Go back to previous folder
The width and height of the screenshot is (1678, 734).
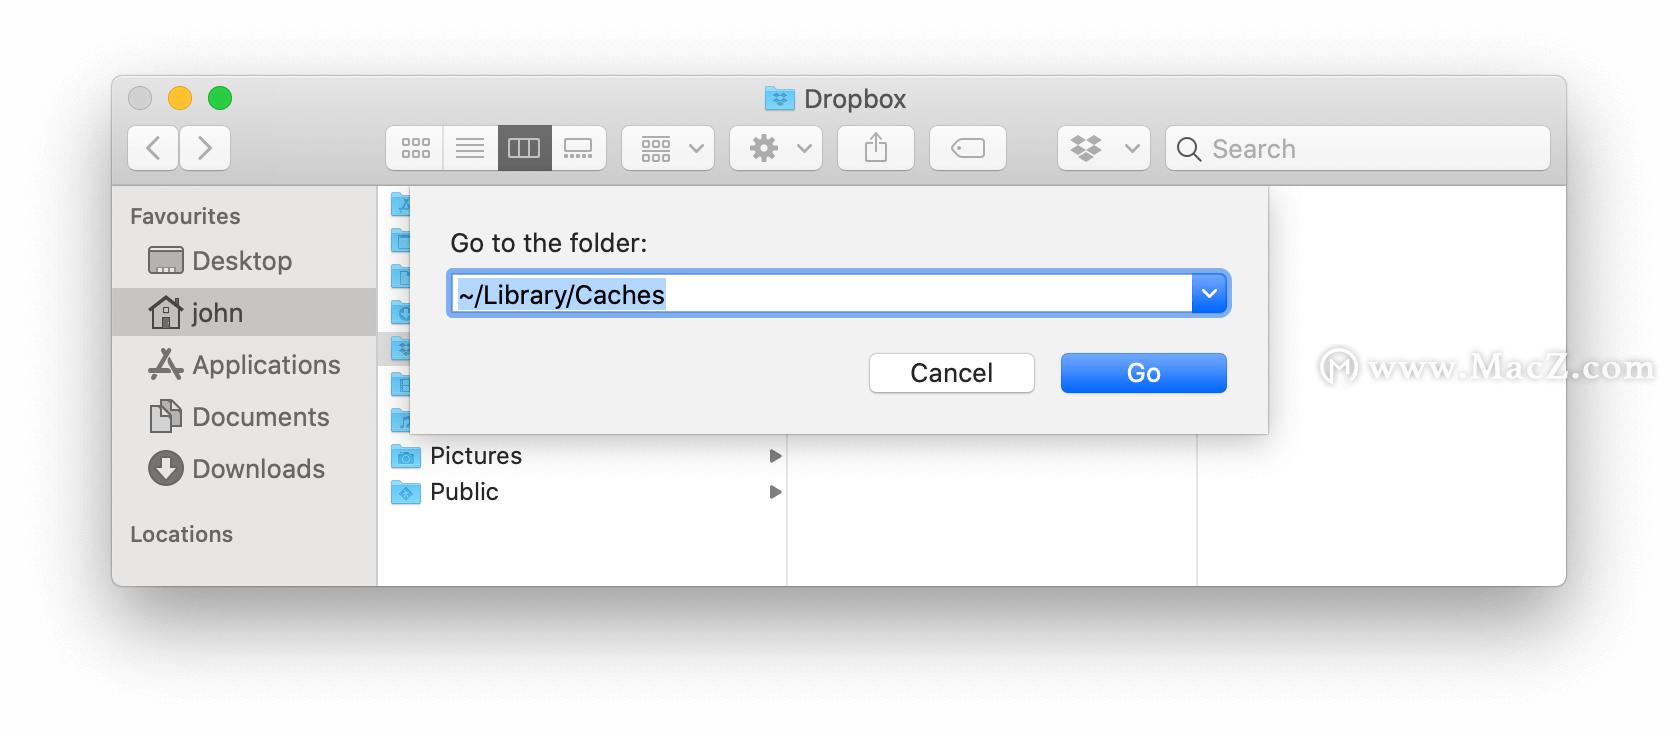click(x=153, y=149)
